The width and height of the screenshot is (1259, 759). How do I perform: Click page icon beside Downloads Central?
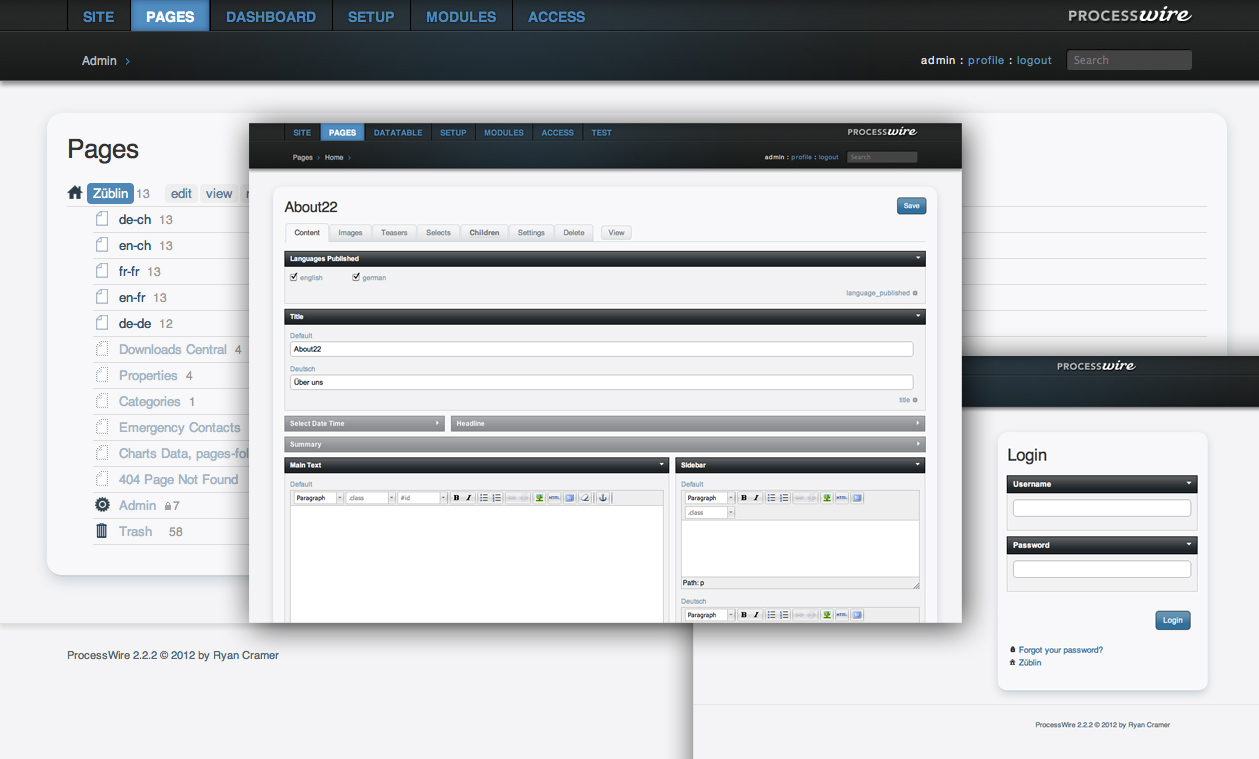pyautogui.click(x=101, y=349)
